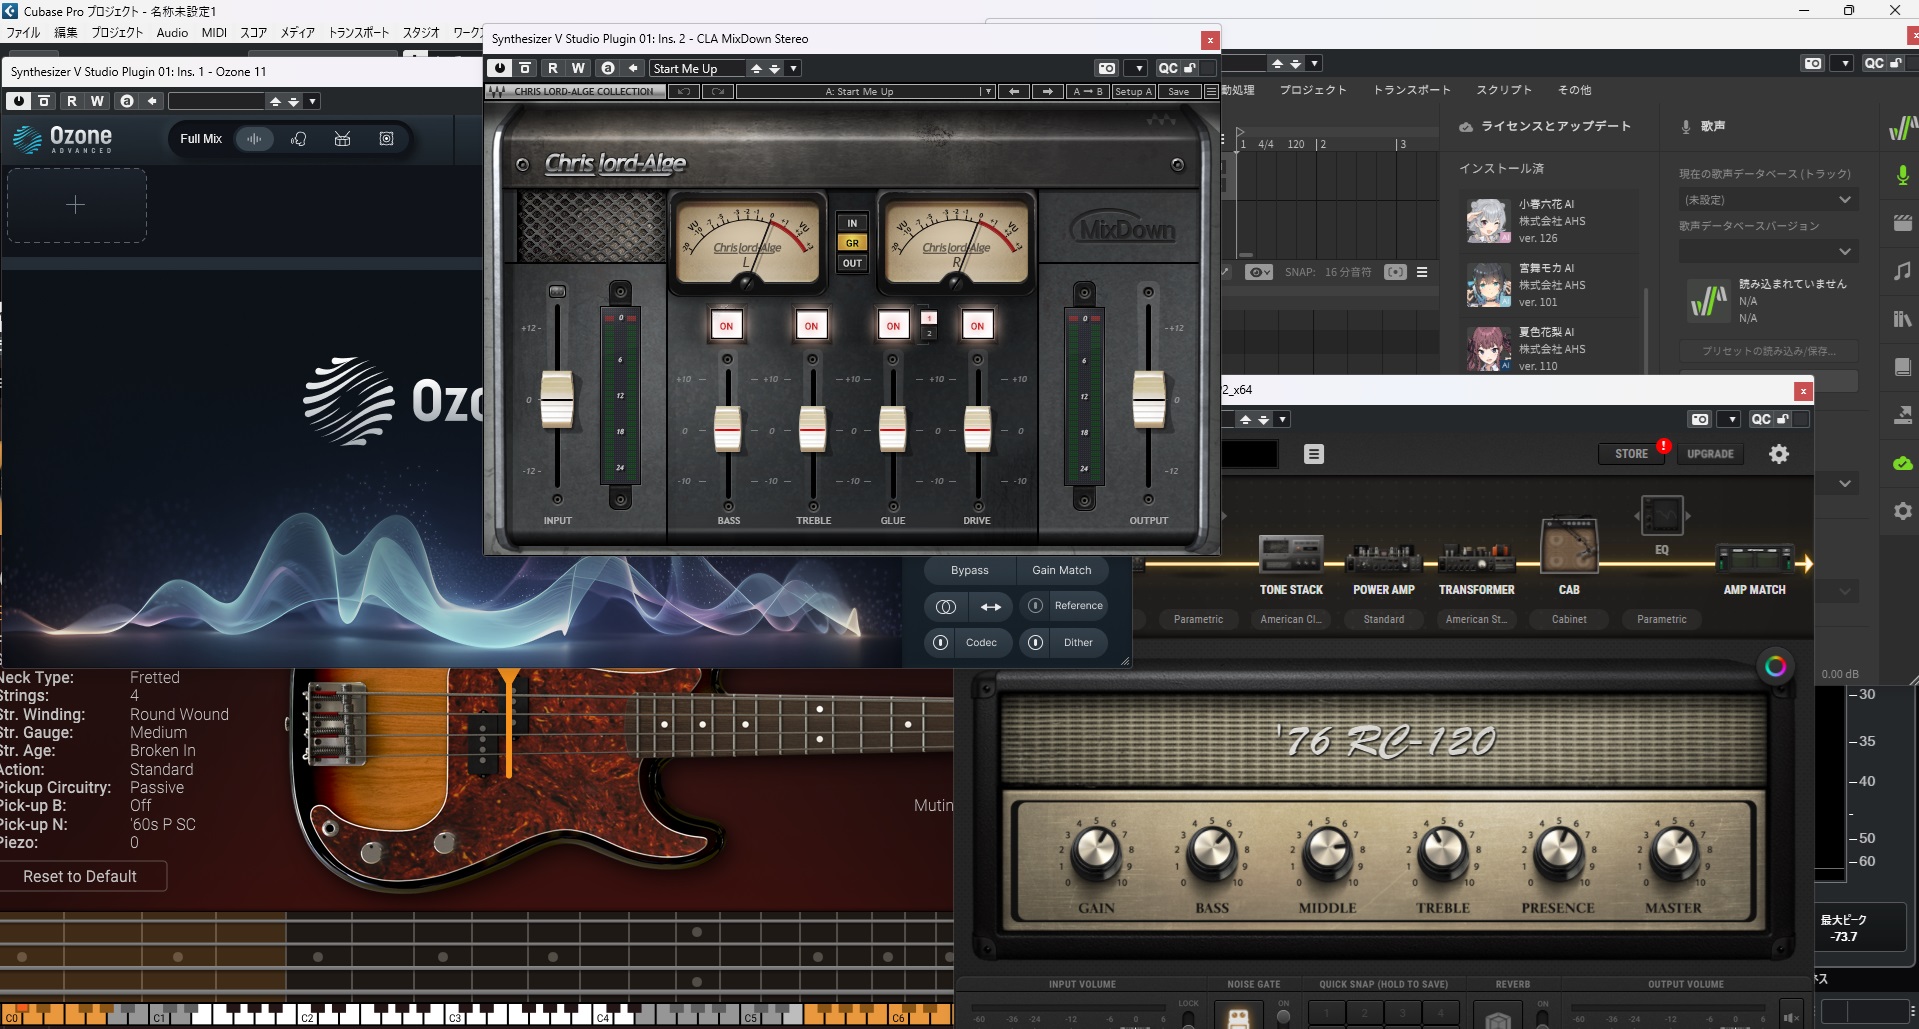Viewport: 1919px width, 1029px height.
Task: Expand Ozone Full Mix mode selector
Action: tap(201, 139)
